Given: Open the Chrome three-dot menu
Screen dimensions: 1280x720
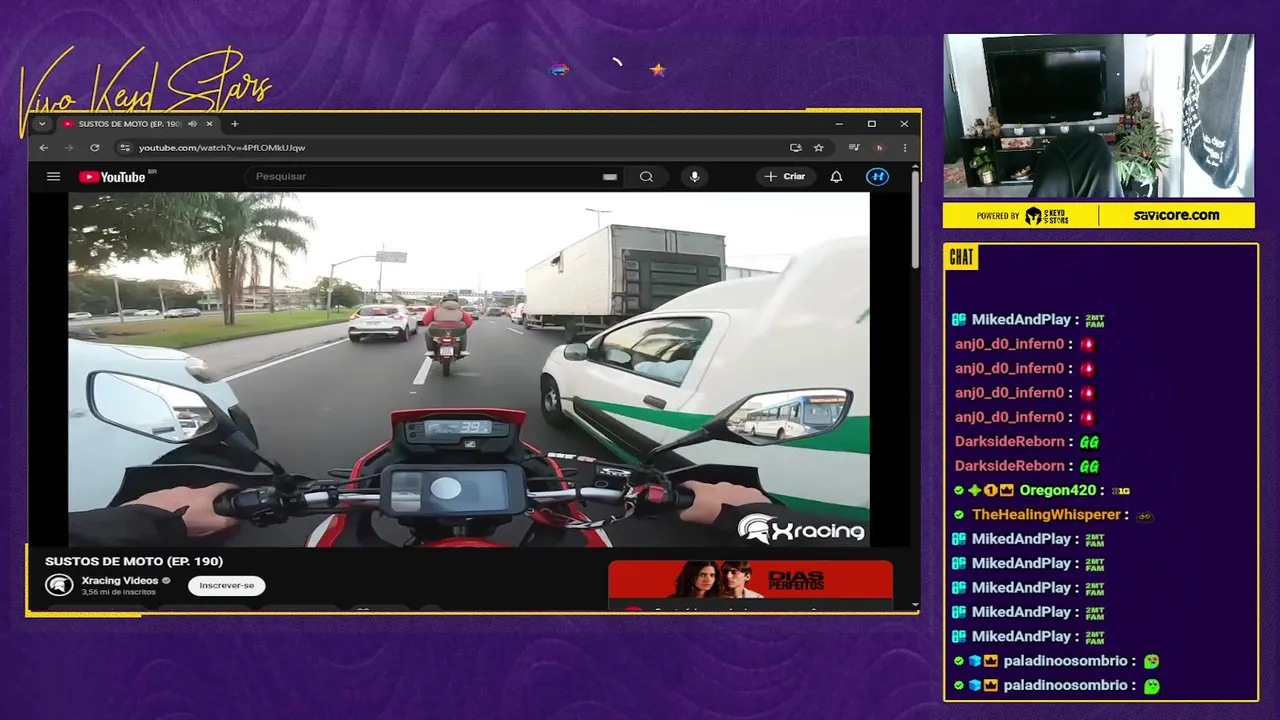Looking at the screenshot, I should coord(904,148).
